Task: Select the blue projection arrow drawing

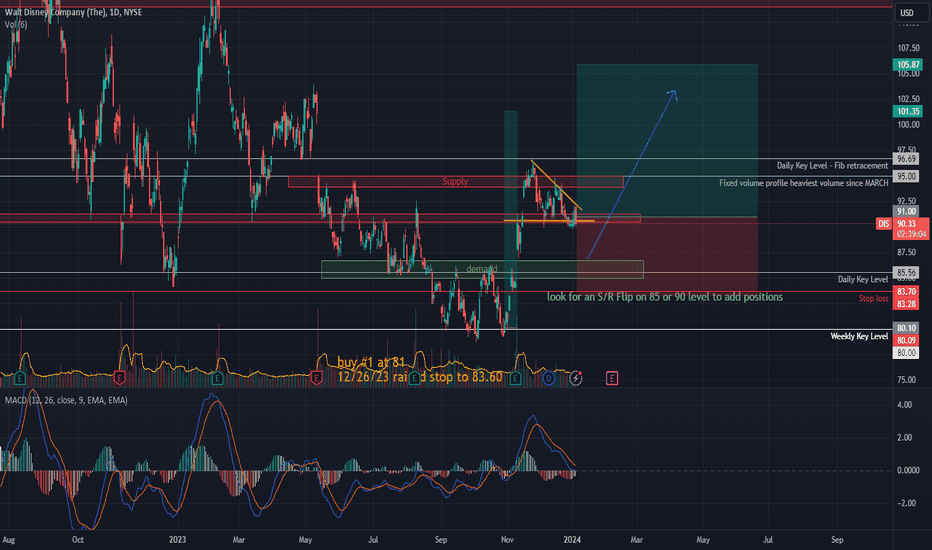Action: (632, 174)
